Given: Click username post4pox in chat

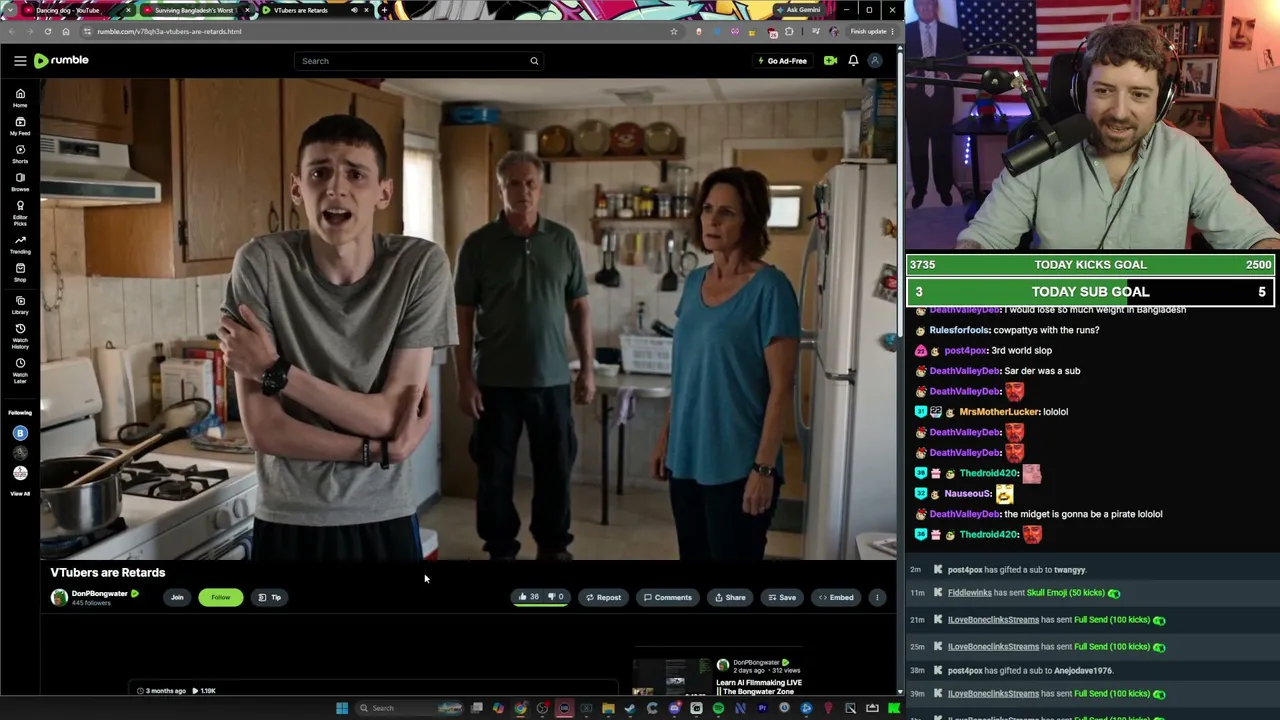Looking at the screenshot, I should click(x=966, y=351).
